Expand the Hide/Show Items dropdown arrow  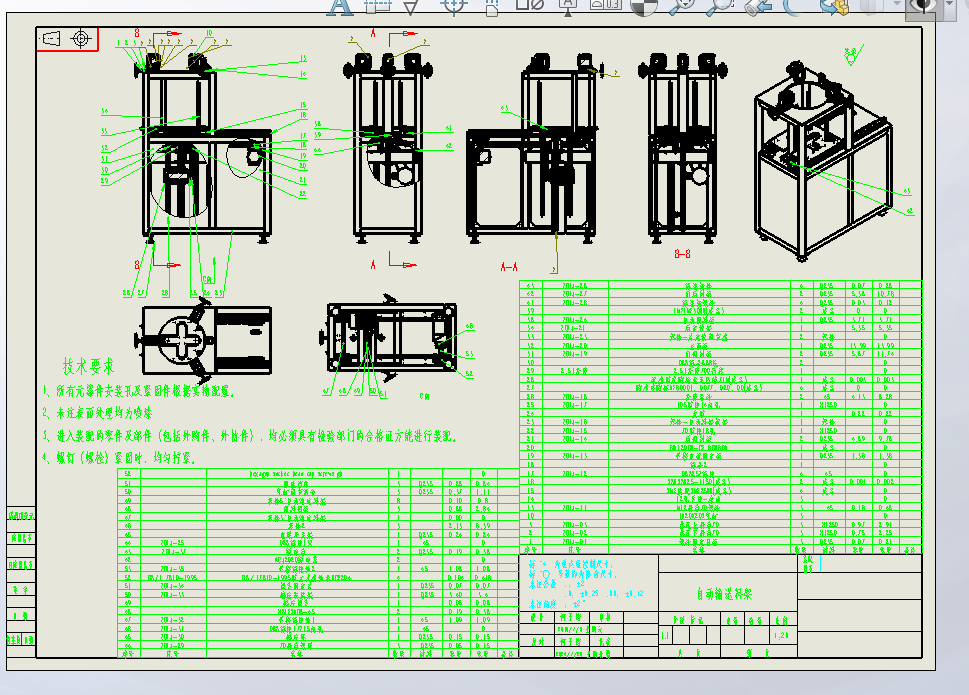pos(949,4)
